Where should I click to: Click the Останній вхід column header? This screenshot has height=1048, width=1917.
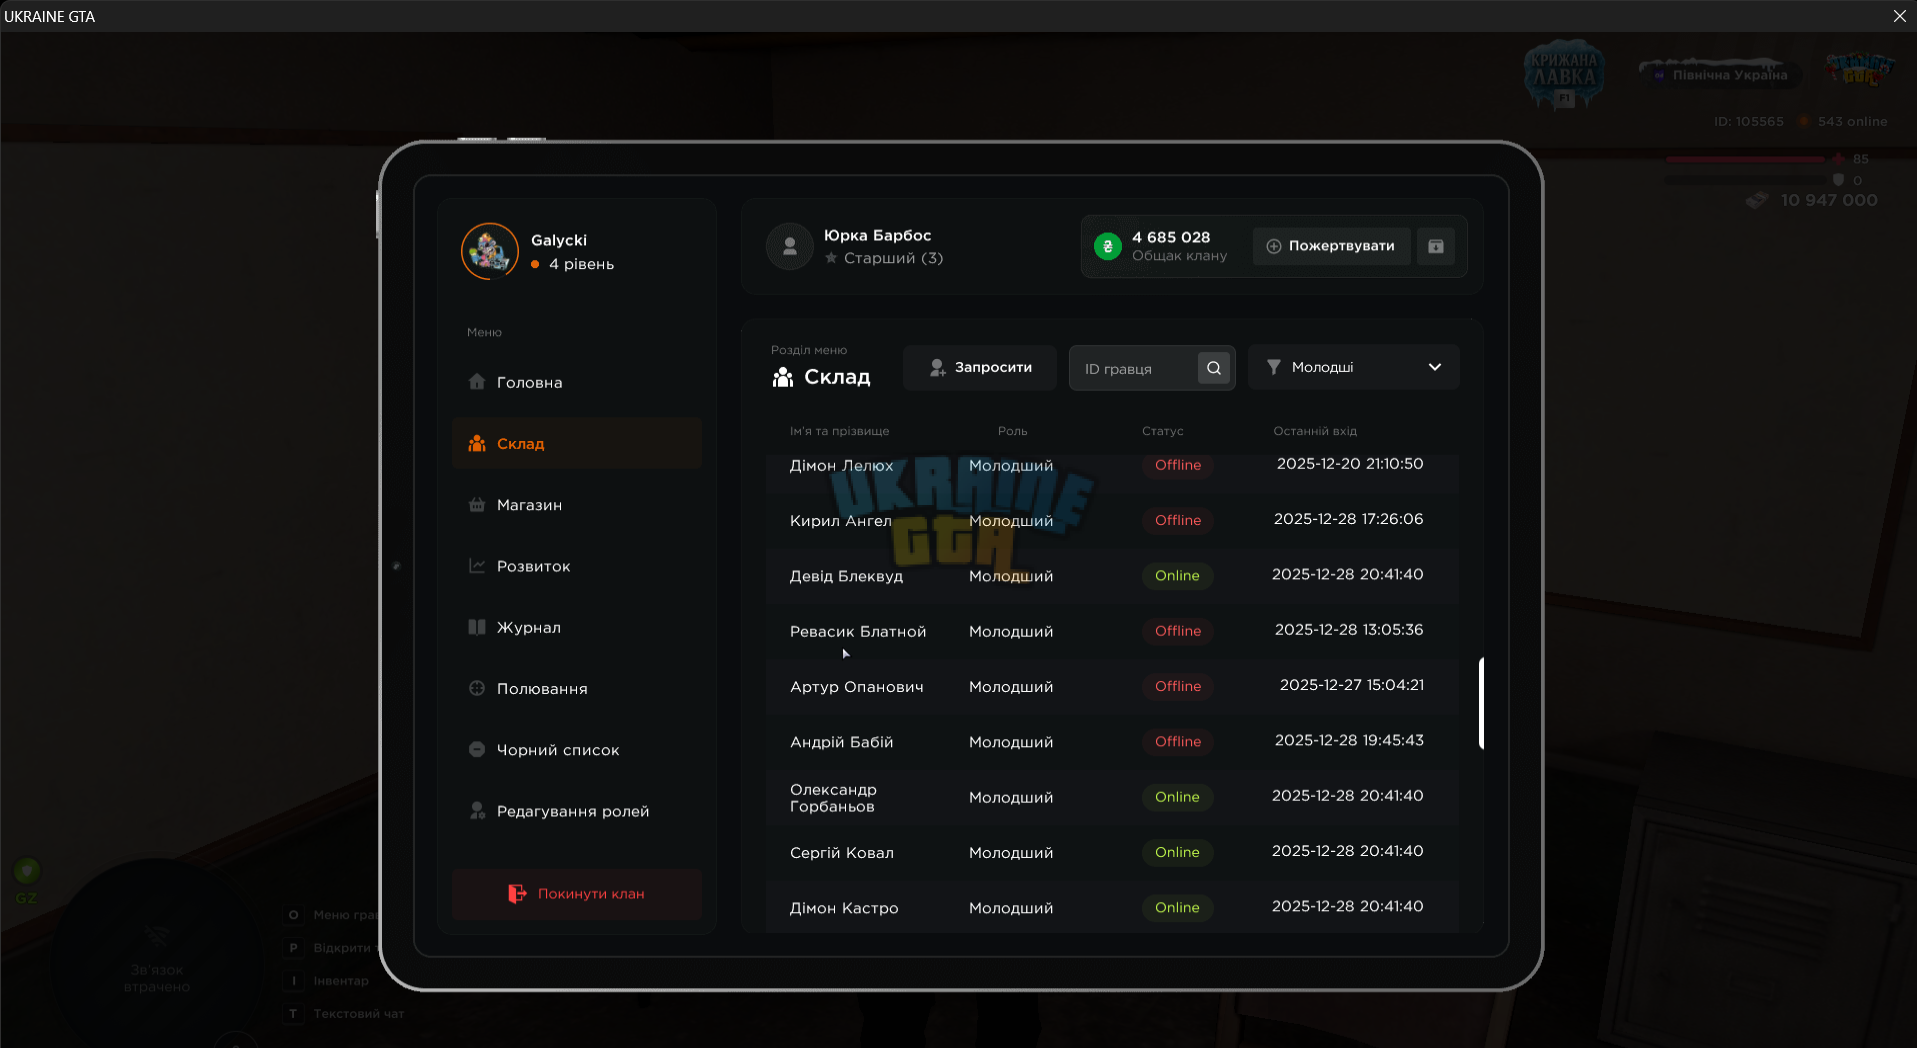[x=1315, y=431]
